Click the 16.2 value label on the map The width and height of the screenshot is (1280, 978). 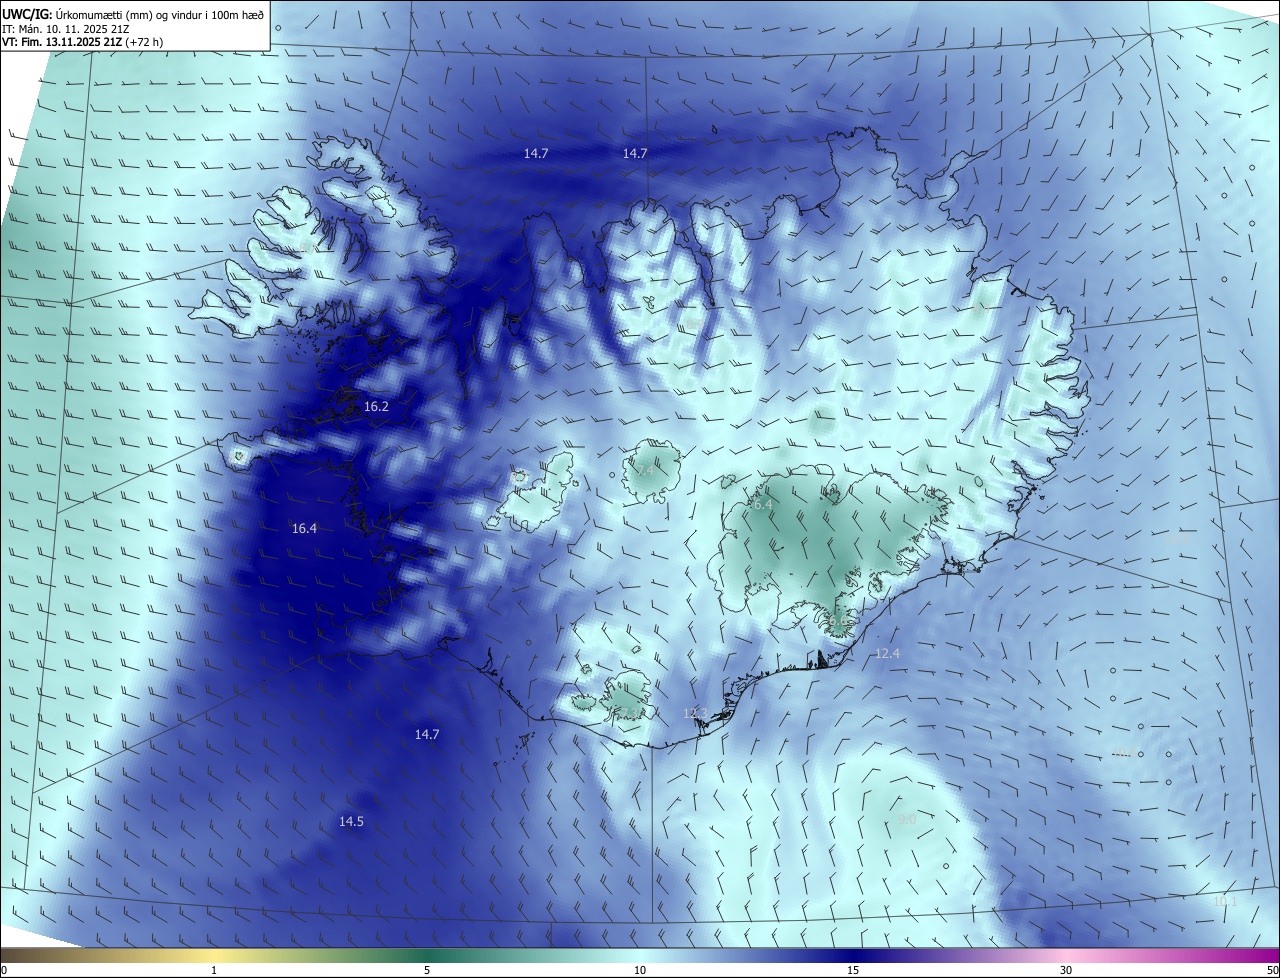click(x=376, y=407)
